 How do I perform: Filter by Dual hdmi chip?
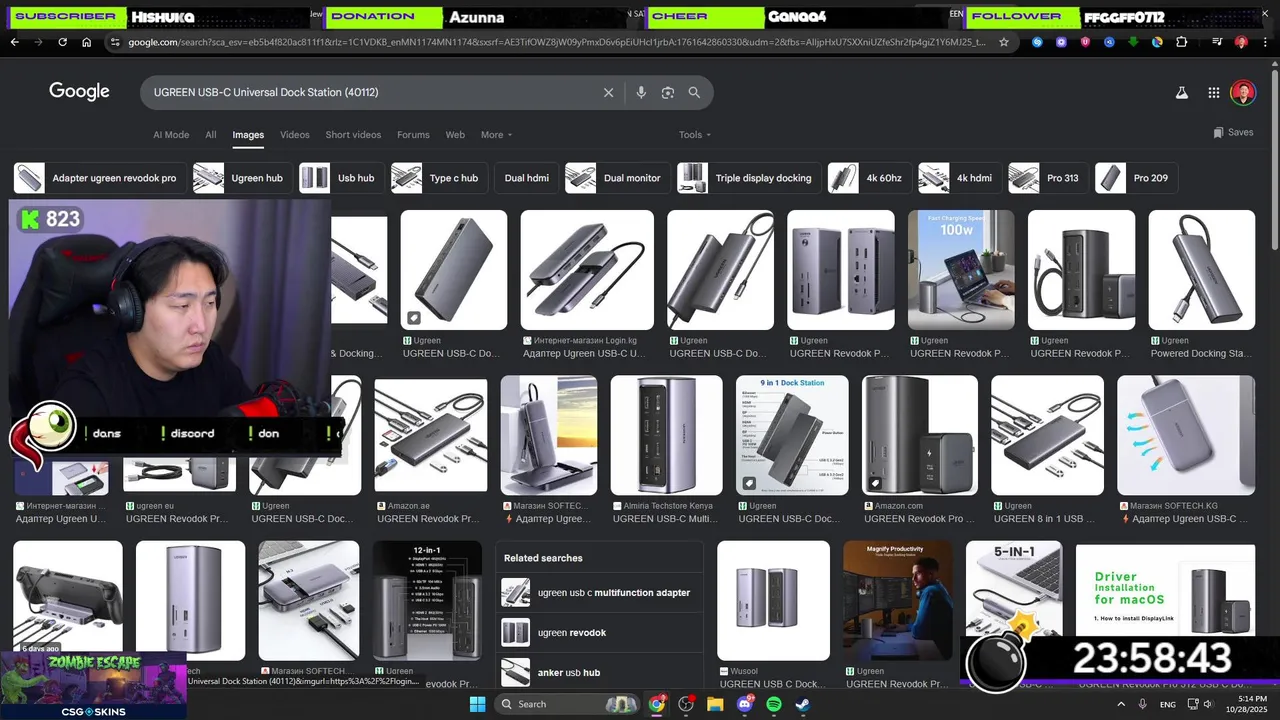(x=527, y=178)
